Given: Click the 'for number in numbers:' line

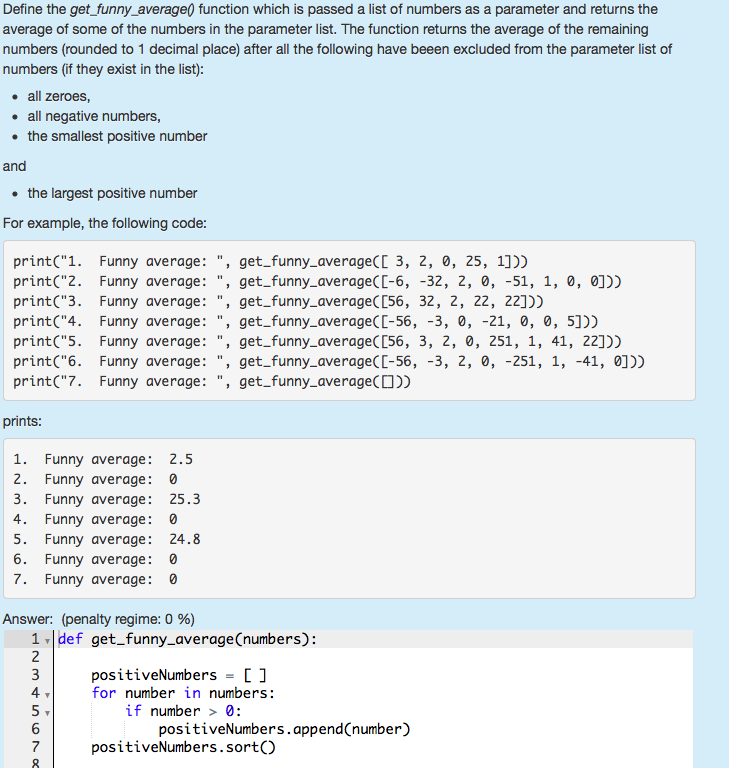Looking at the screenshot, I should [x=183, y=693].
